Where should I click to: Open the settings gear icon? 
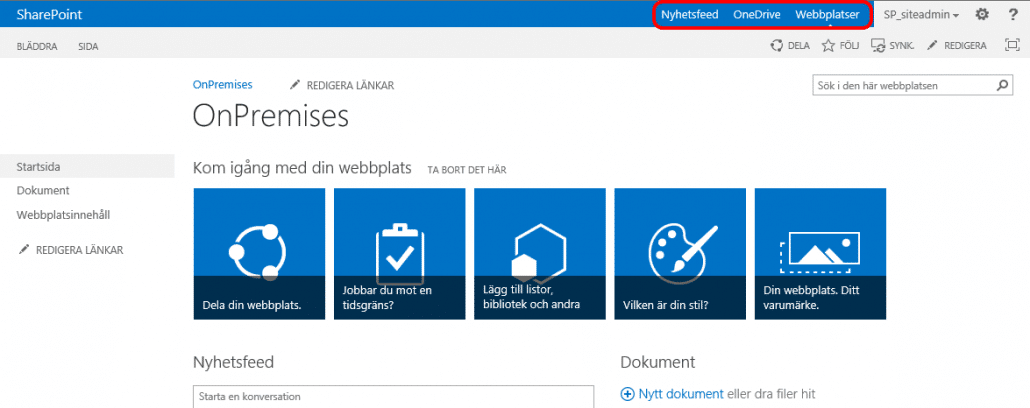pyautogui.click(x=982, y=14)
